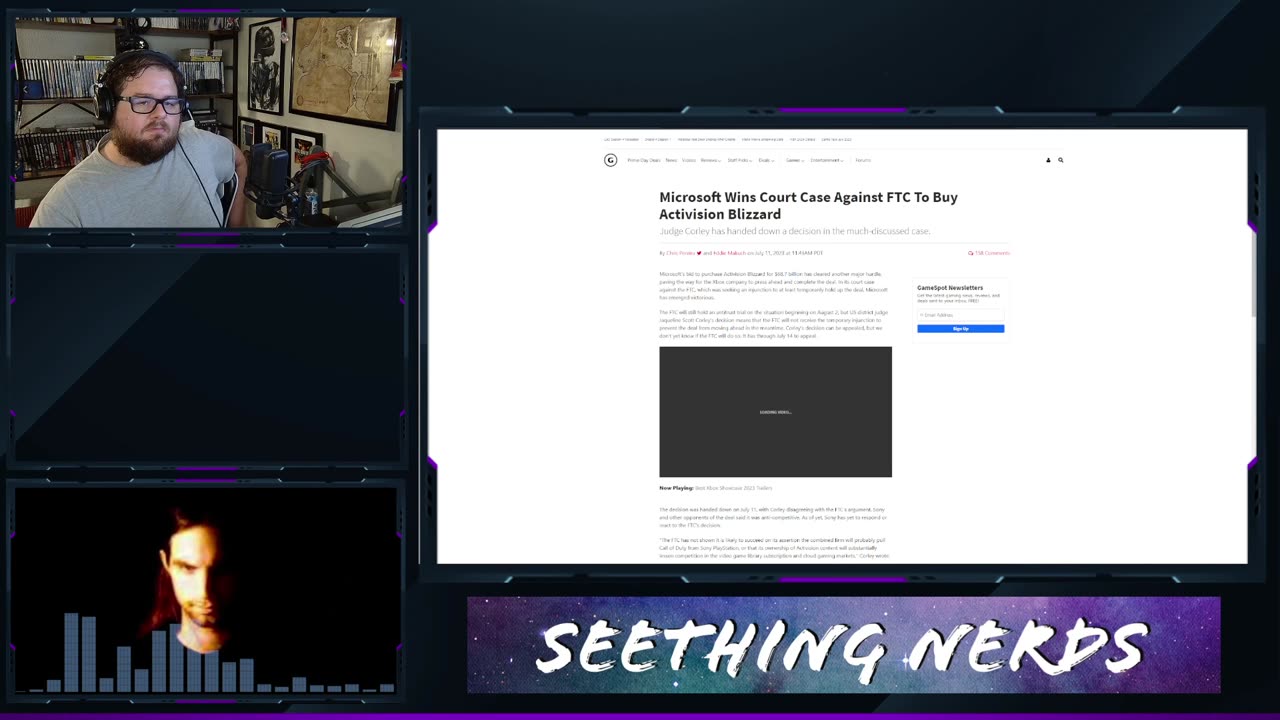1280x720 pixels.
Task: Expand the Reviews dropdown menu
Action: 711,160
